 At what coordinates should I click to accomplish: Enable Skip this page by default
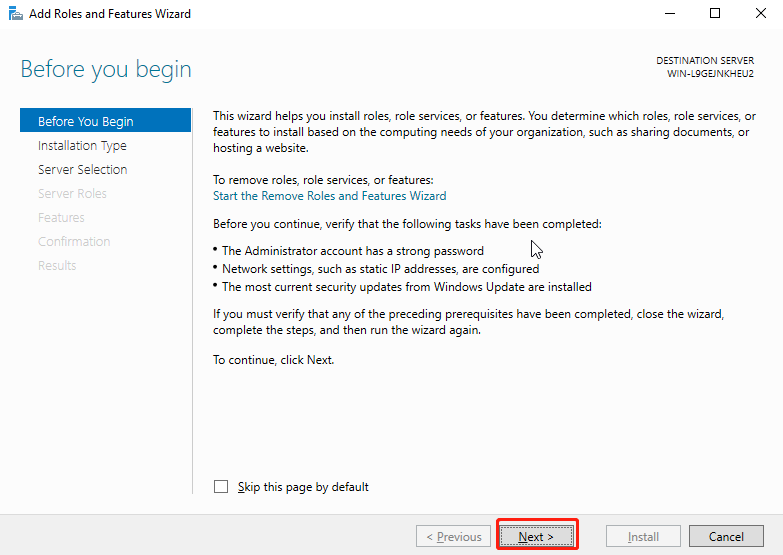221,487
